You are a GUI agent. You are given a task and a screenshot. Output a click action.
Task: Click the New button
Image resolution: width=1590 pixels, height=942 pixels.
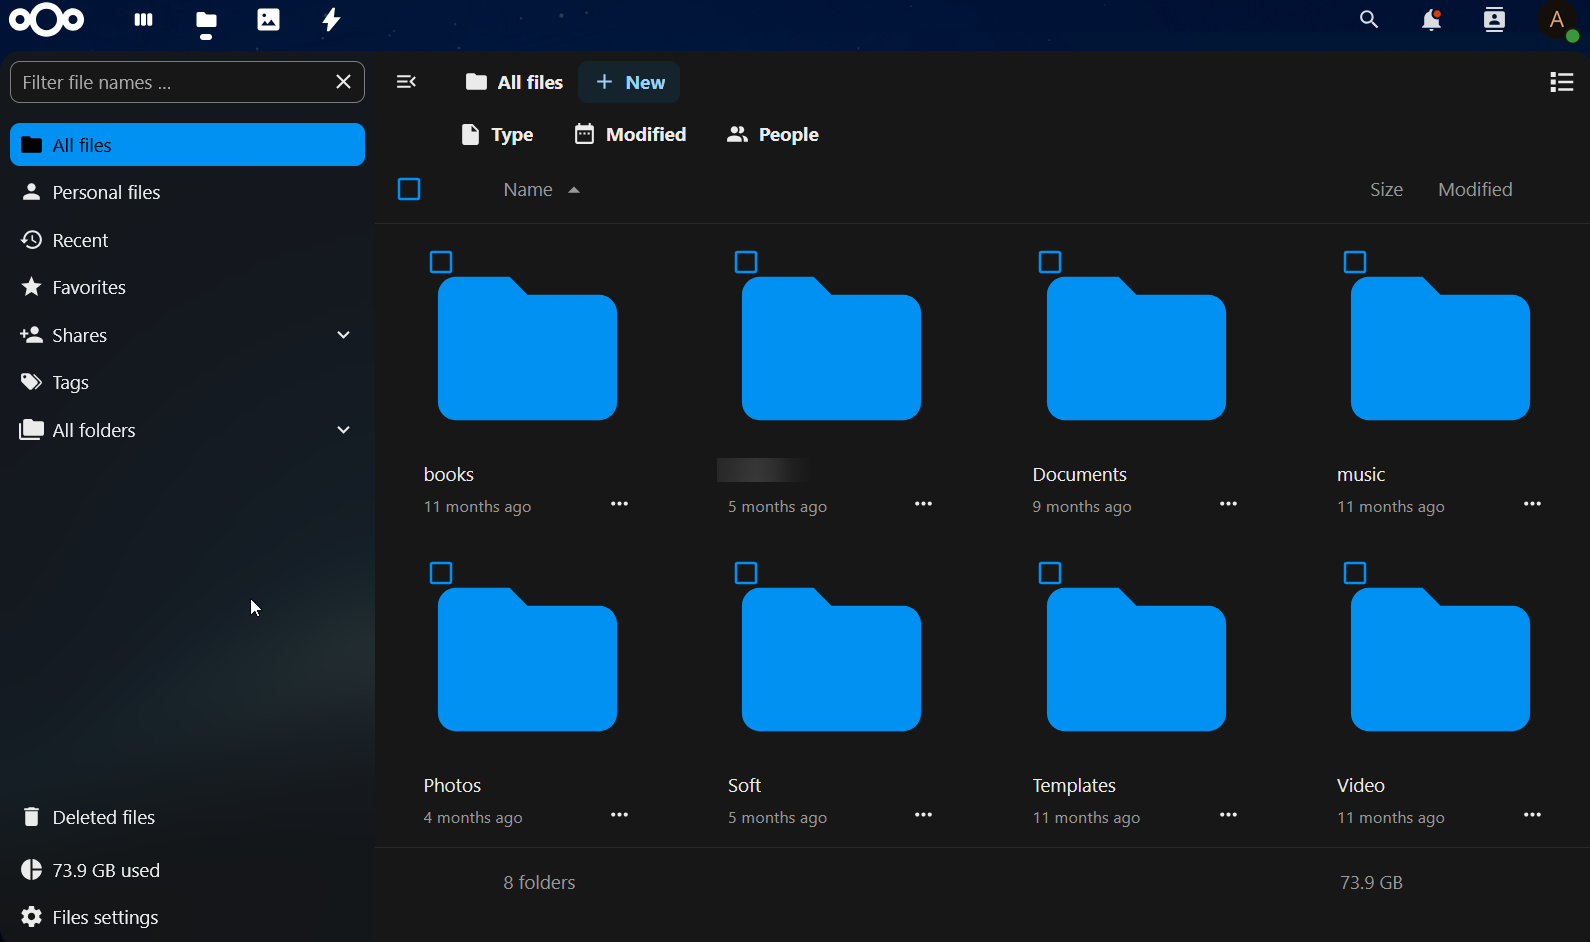point(630,83)
